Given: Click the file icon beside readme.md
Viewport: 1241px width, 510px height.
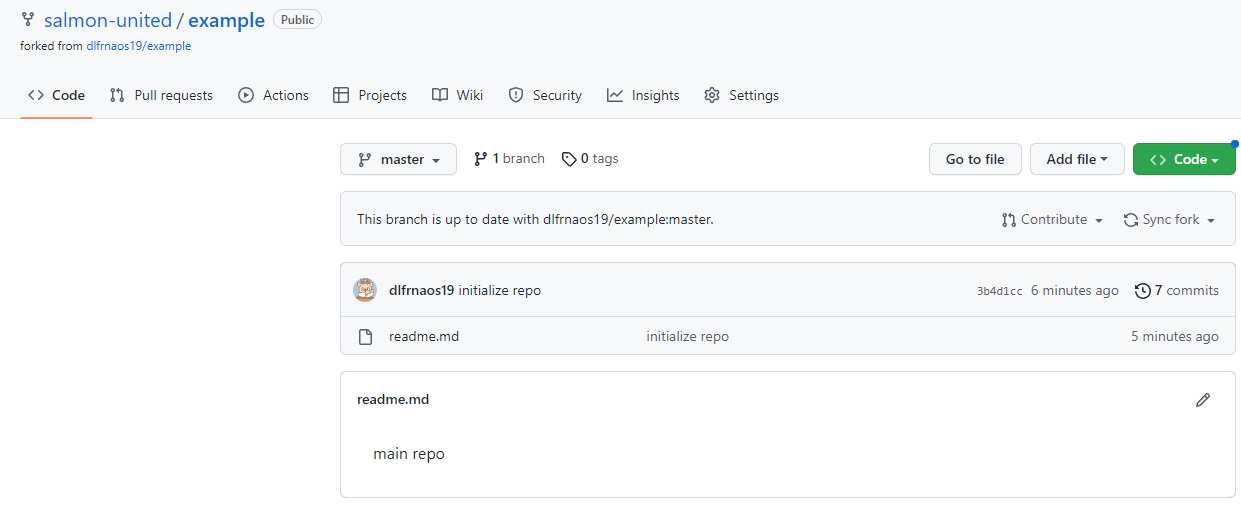Looking at the screenshot, I should [x=365, y=336].
